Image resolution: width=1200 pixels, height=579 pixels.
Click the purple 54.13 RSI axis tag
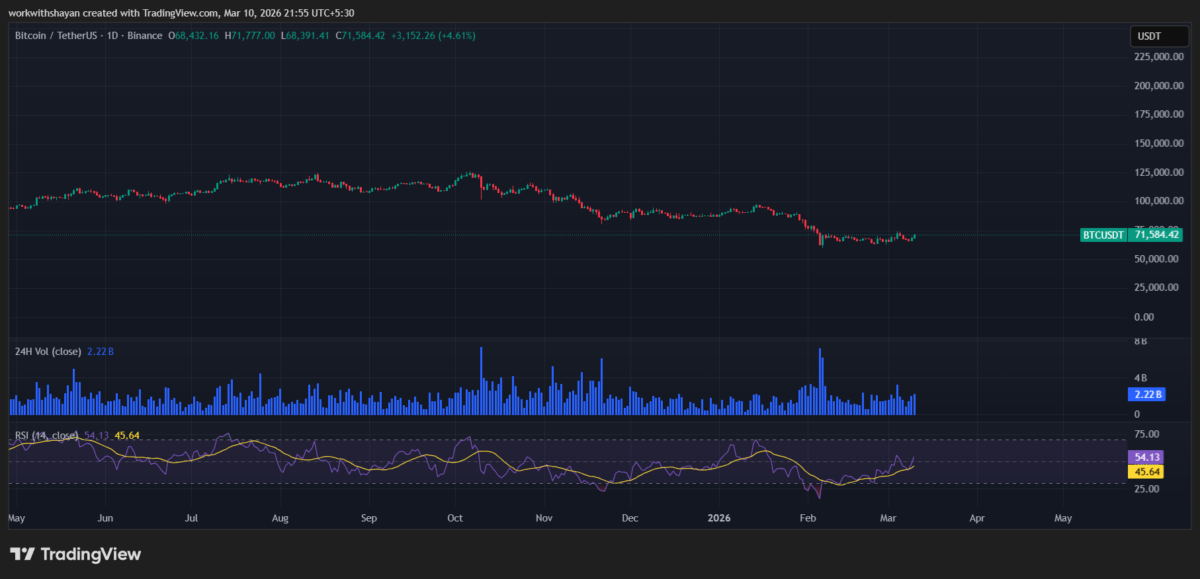click(x=1143, y=457)
